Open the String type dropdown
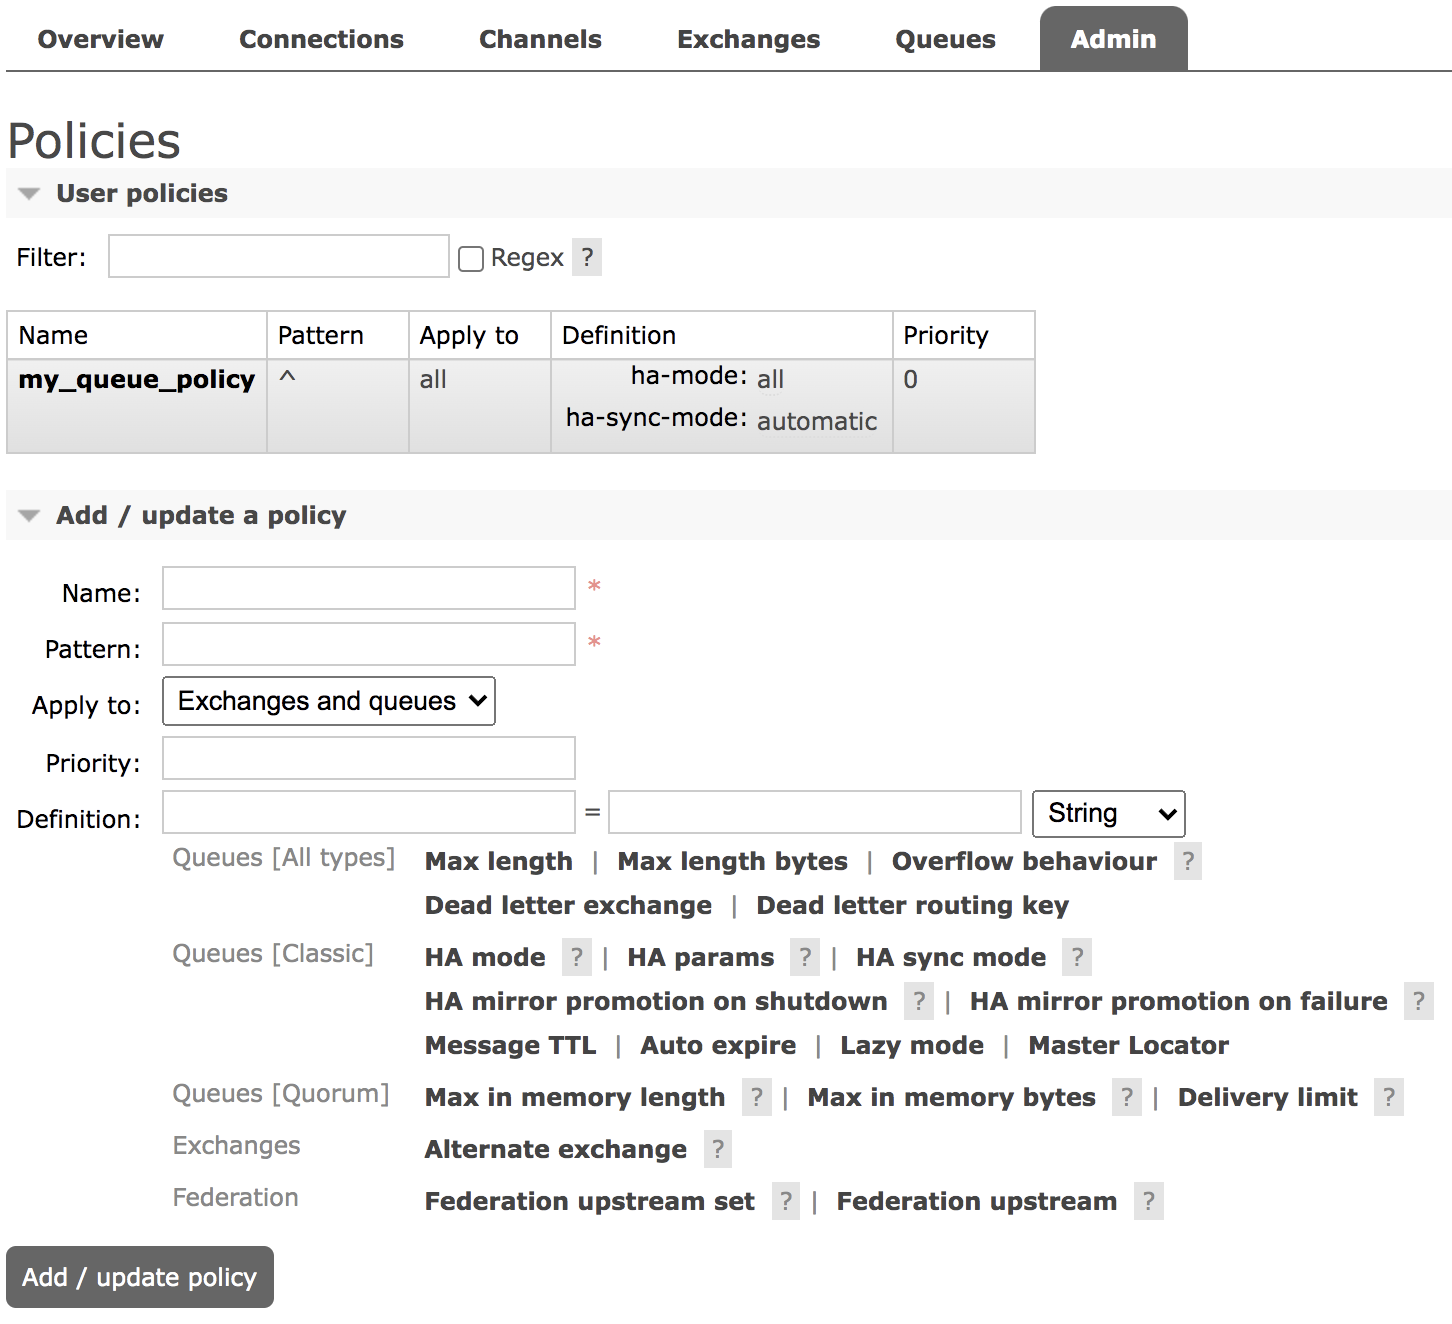The height and width of the screenshot is (1324, 1452). 1108,814
